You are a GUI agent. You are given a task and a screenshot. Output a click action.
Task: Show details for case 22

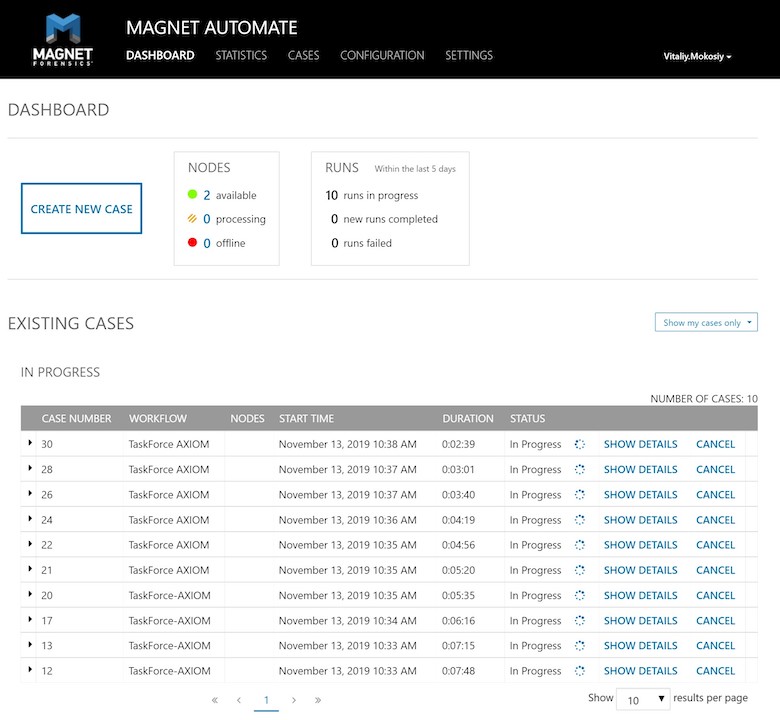[641, 545]
